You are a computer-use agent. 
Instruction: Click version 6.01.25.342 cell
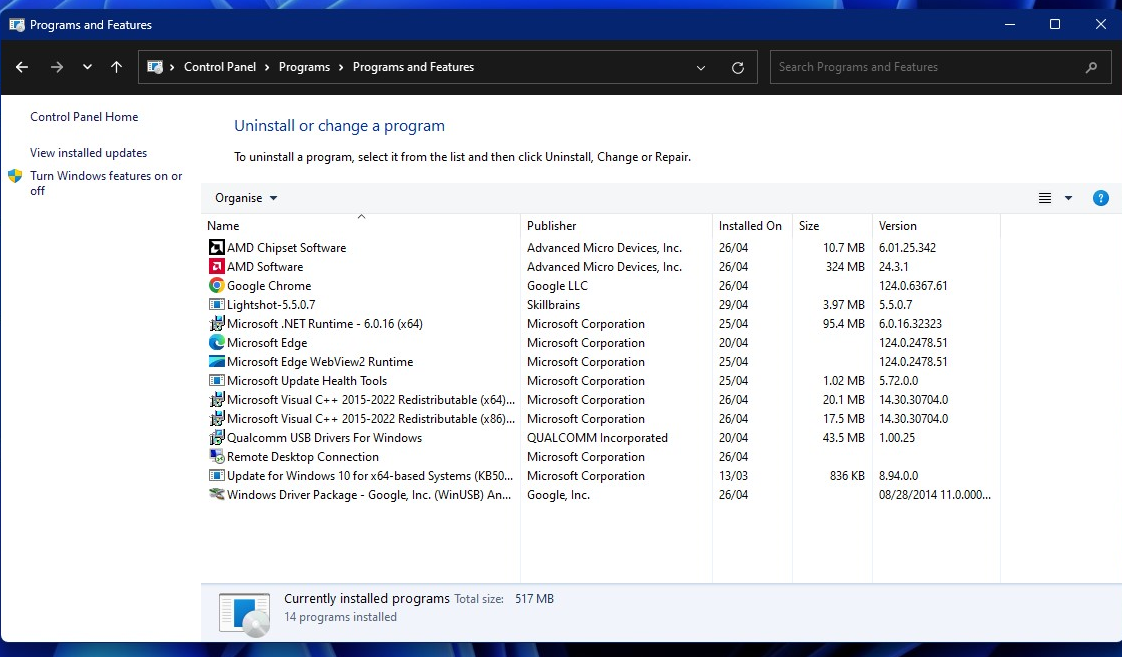click(x=907, y=248)
